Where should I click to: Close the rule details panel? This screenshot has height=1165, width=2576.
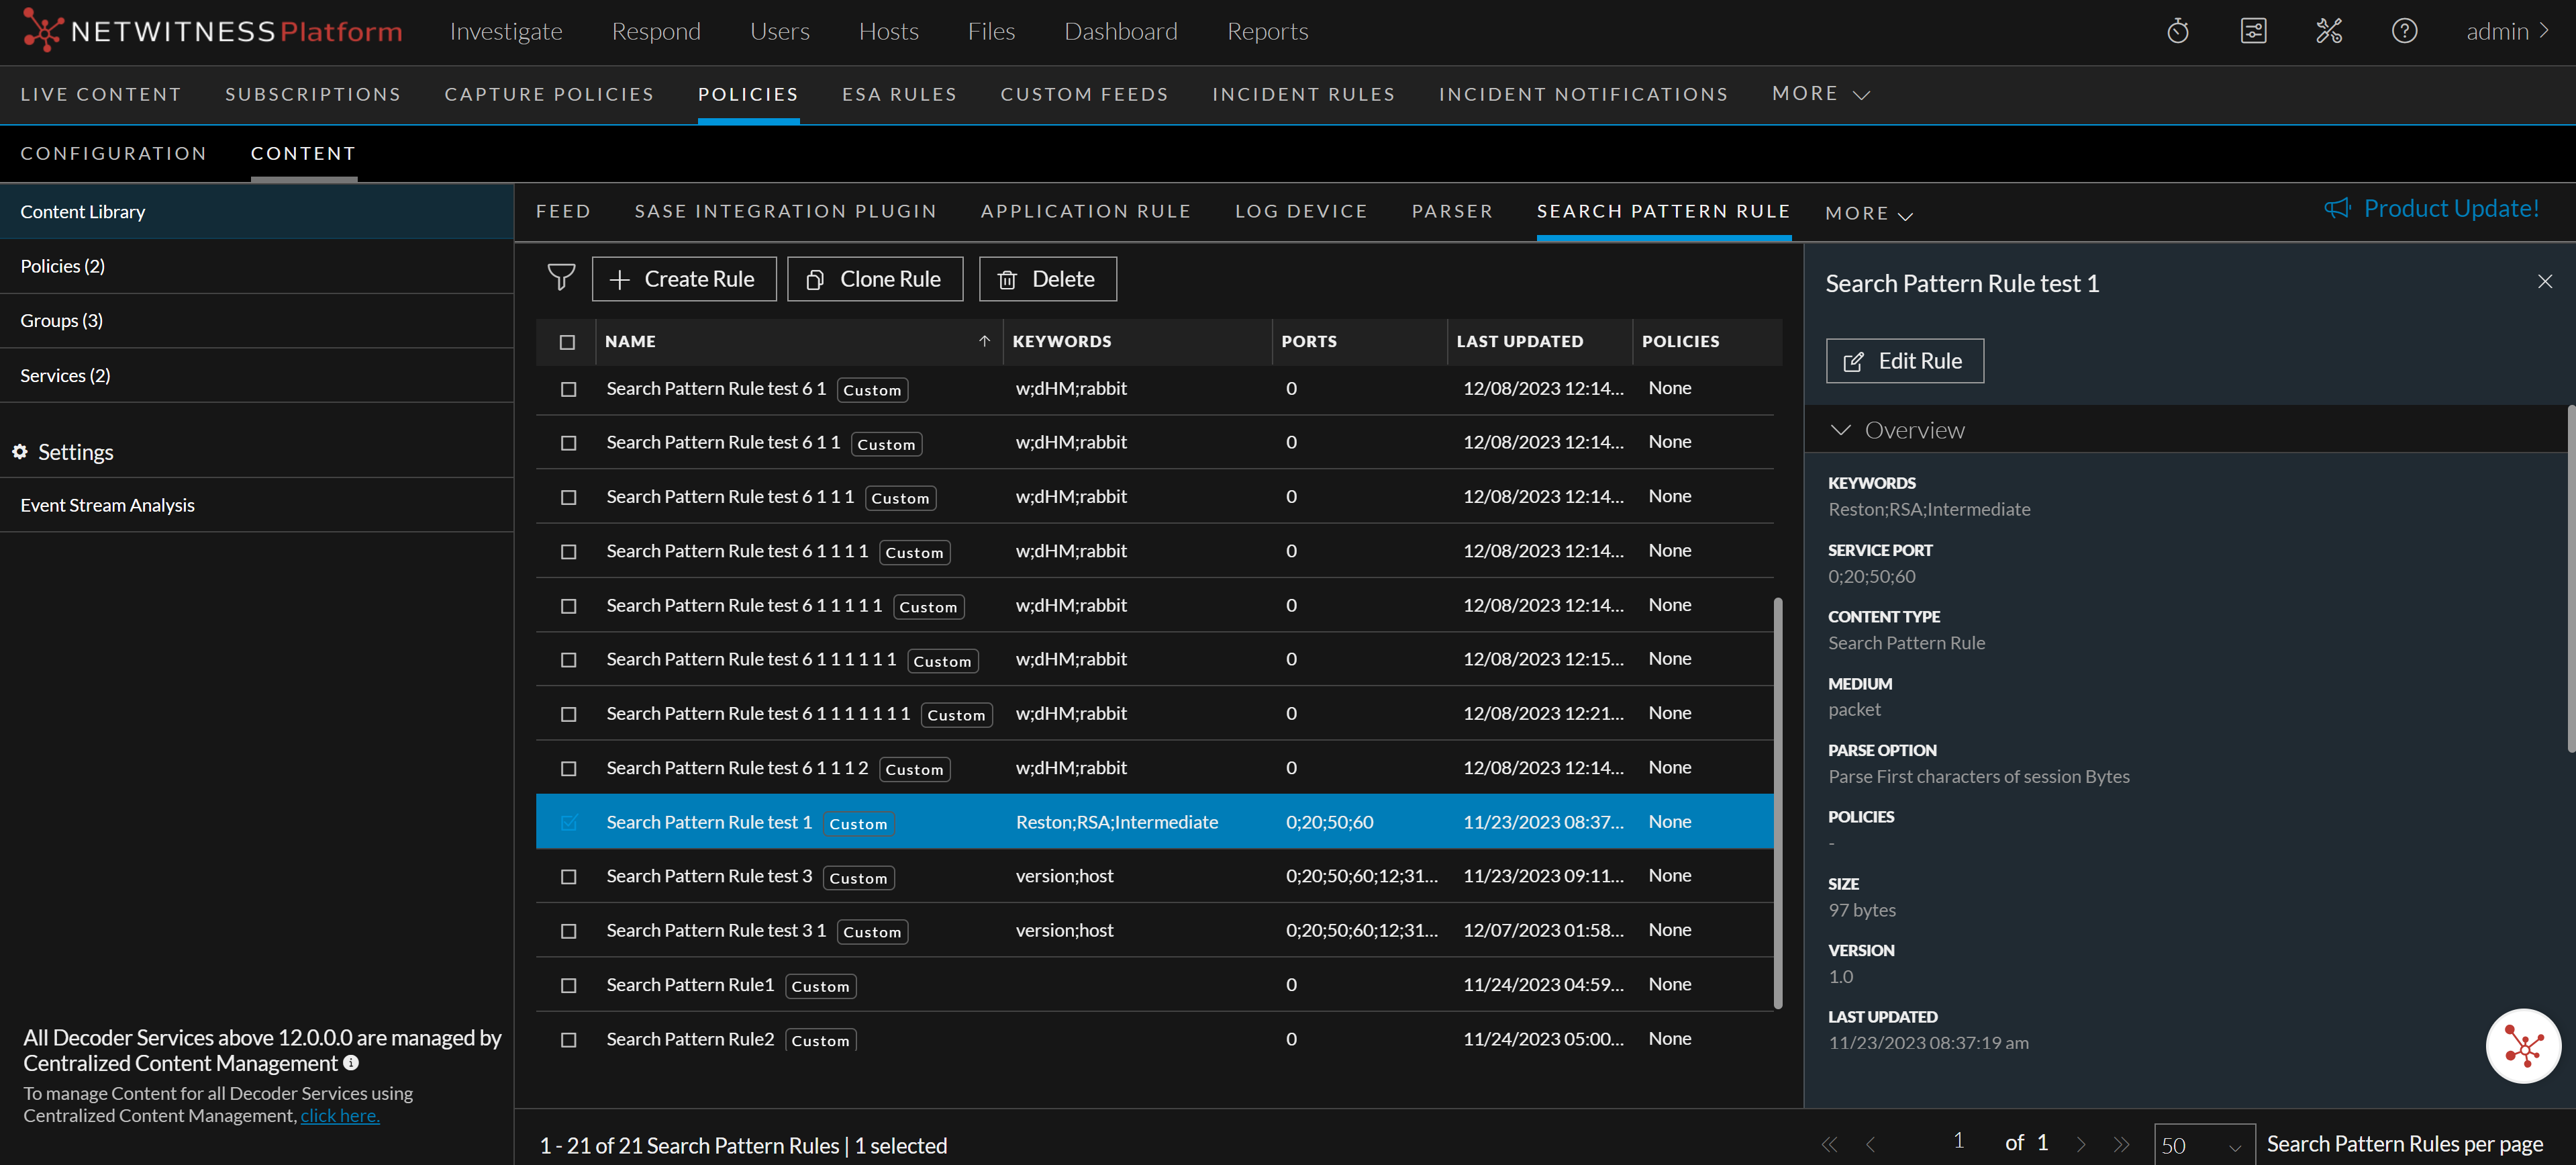pyautogui.click(x=2544, y=282)
